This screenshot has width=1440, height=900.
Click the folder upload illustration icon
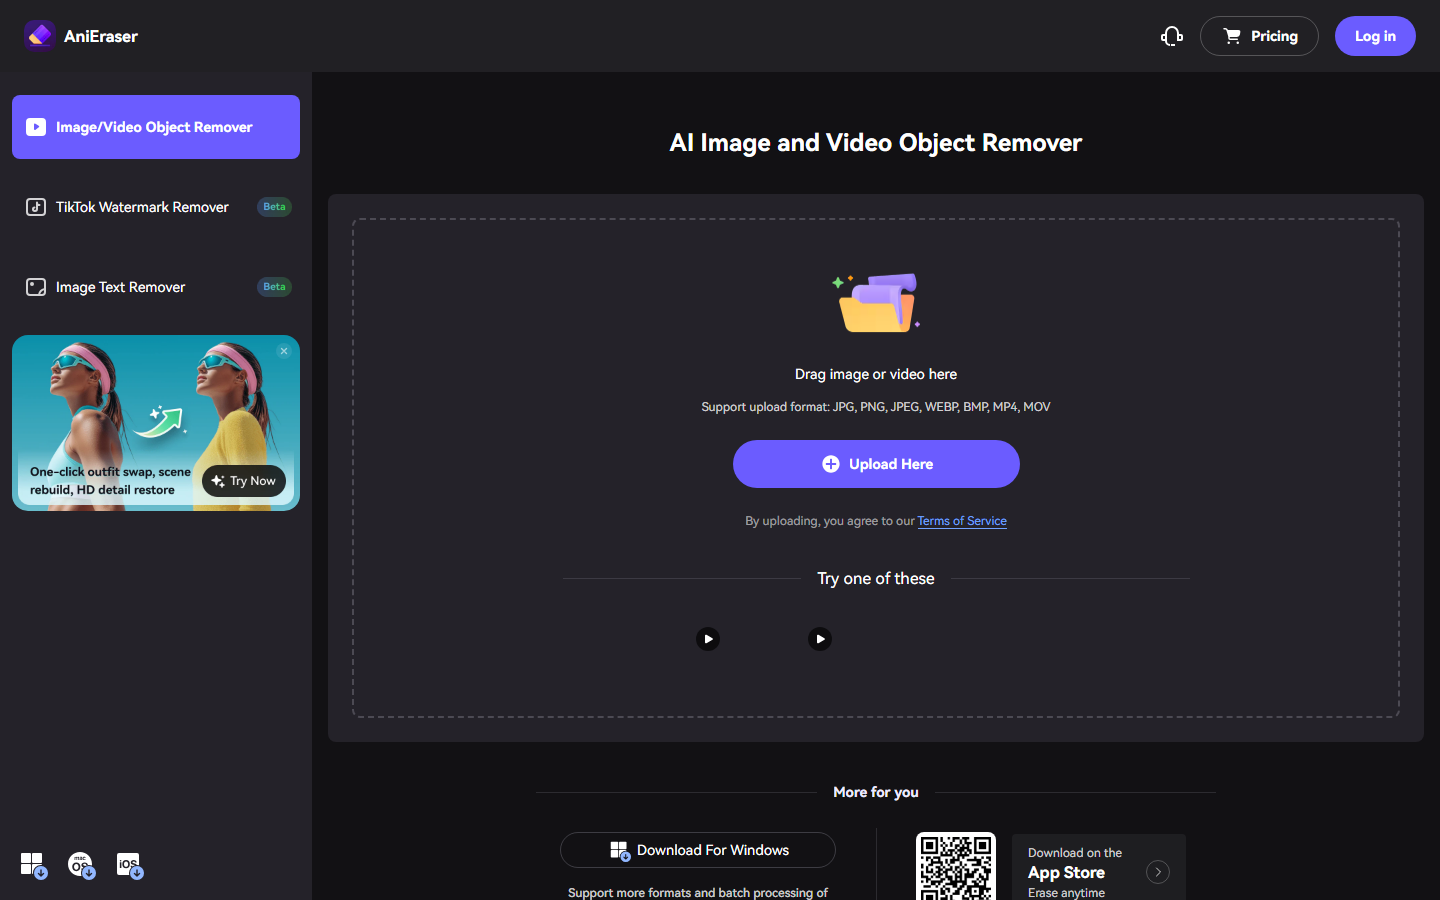tap(876, 302)
